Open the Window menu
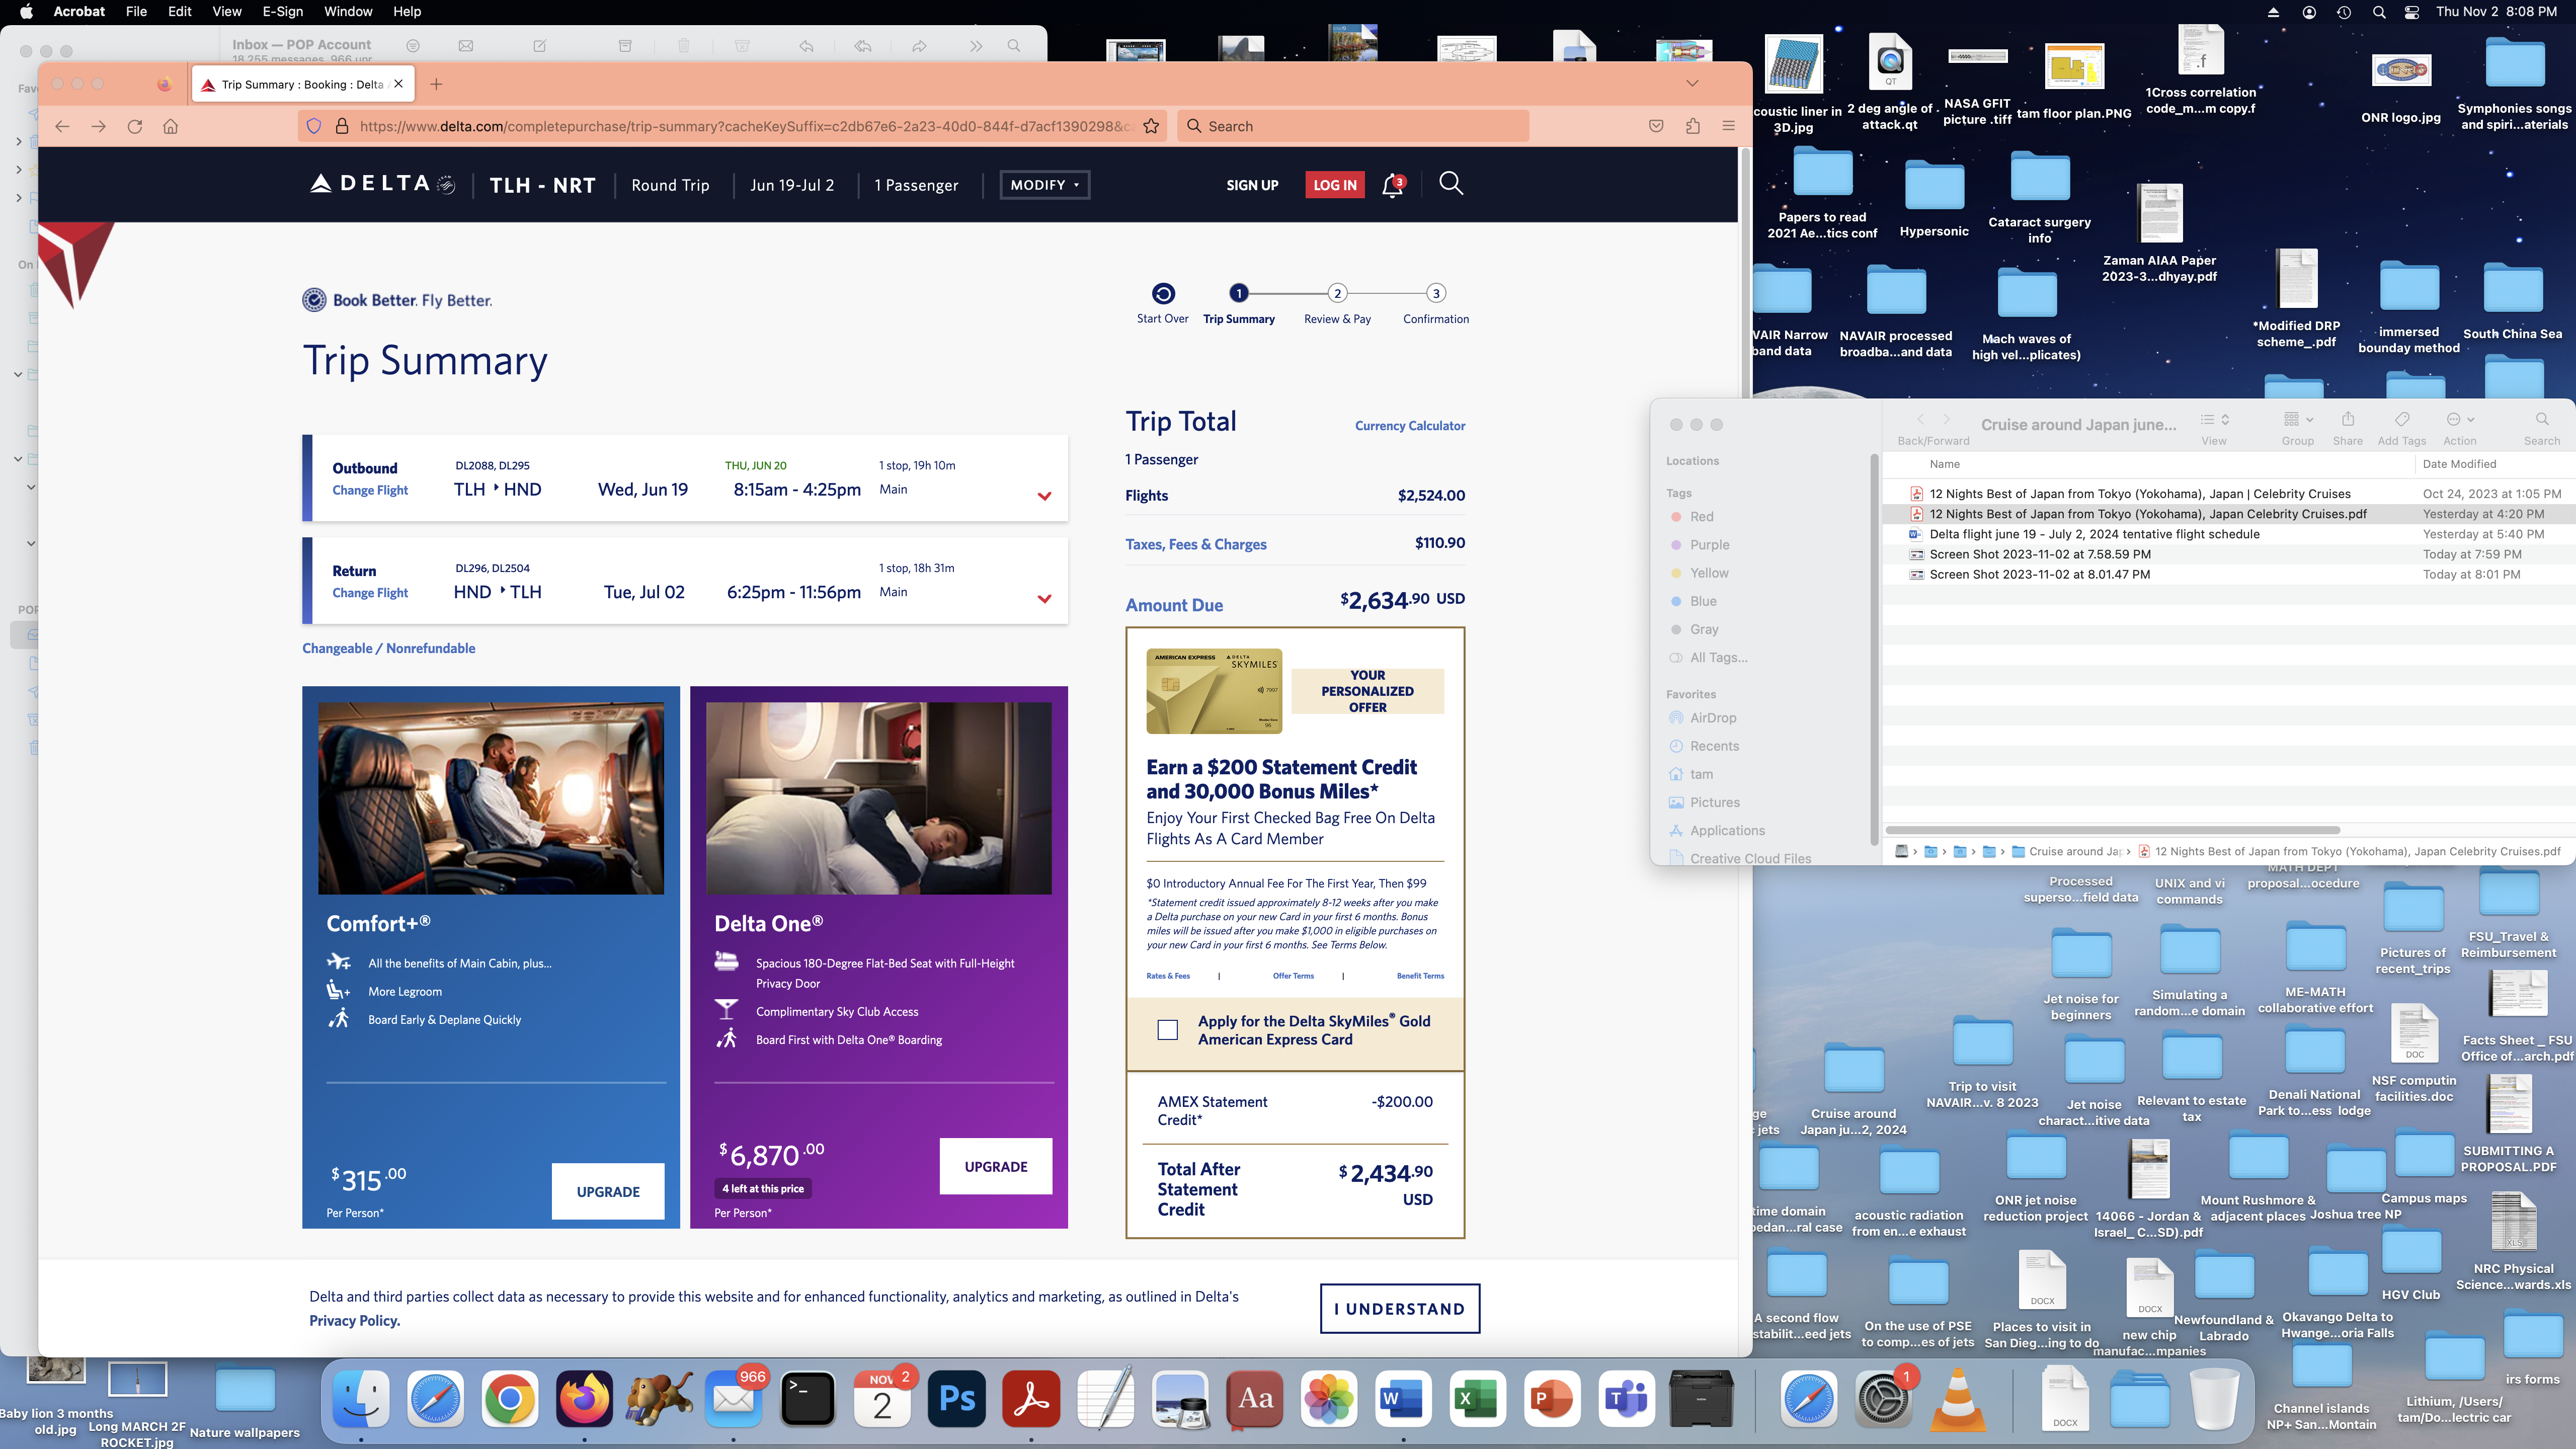The image size is (2576, 1449). coord(347,12)
